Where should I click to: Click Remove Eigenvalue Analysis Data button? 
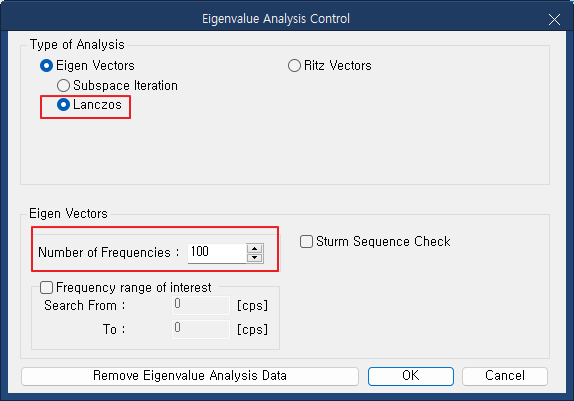tap(190, 376)
